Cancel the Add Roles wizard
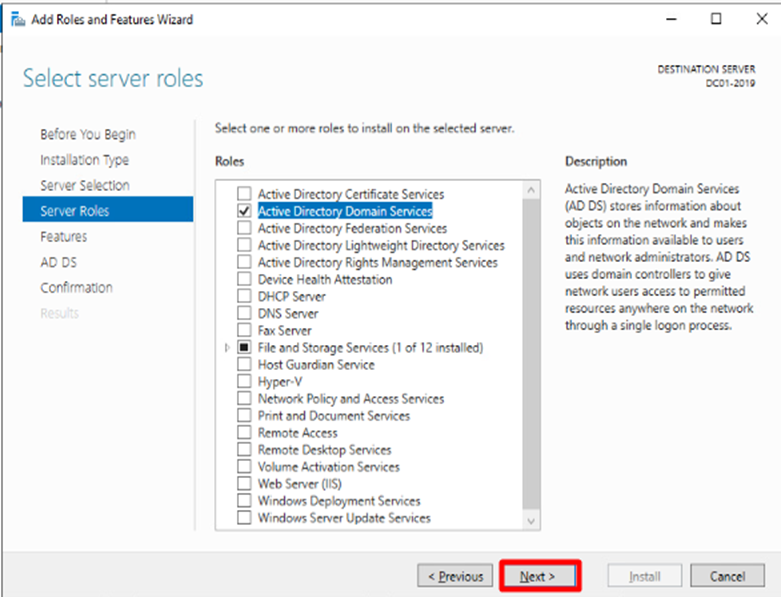Viewport: 781px width, 597px height. [727, 576]
